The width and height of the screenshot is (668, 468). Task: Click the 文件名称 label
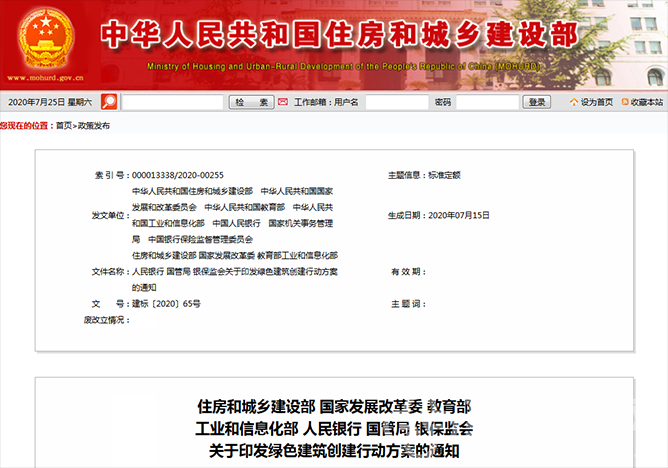pyautogui.click(x=110, y=272)
